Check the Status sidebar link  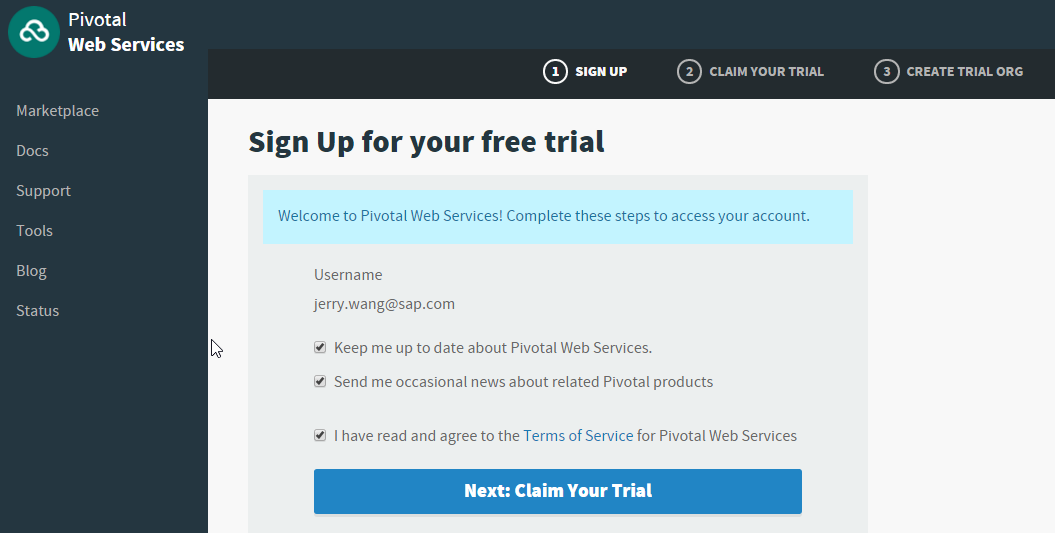click(x=38, y=311)
